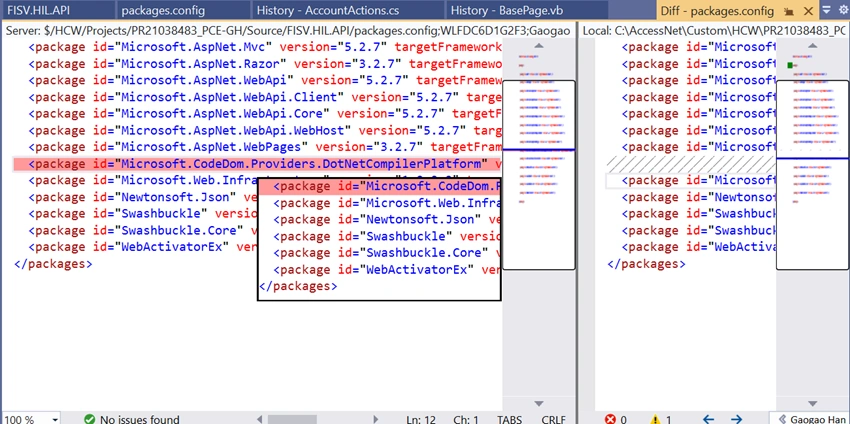Go to previous difference with left arrow
The width and height of the screenshot is (850, 424).
[x=708, y=419]
